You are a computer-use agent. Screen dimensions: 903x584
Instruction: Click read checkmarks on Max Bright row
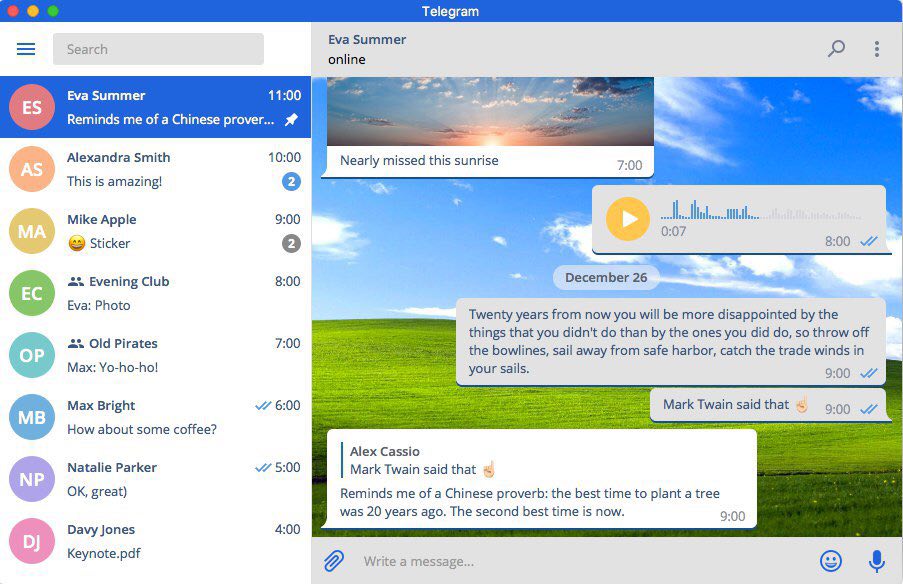tap(263, 405)
